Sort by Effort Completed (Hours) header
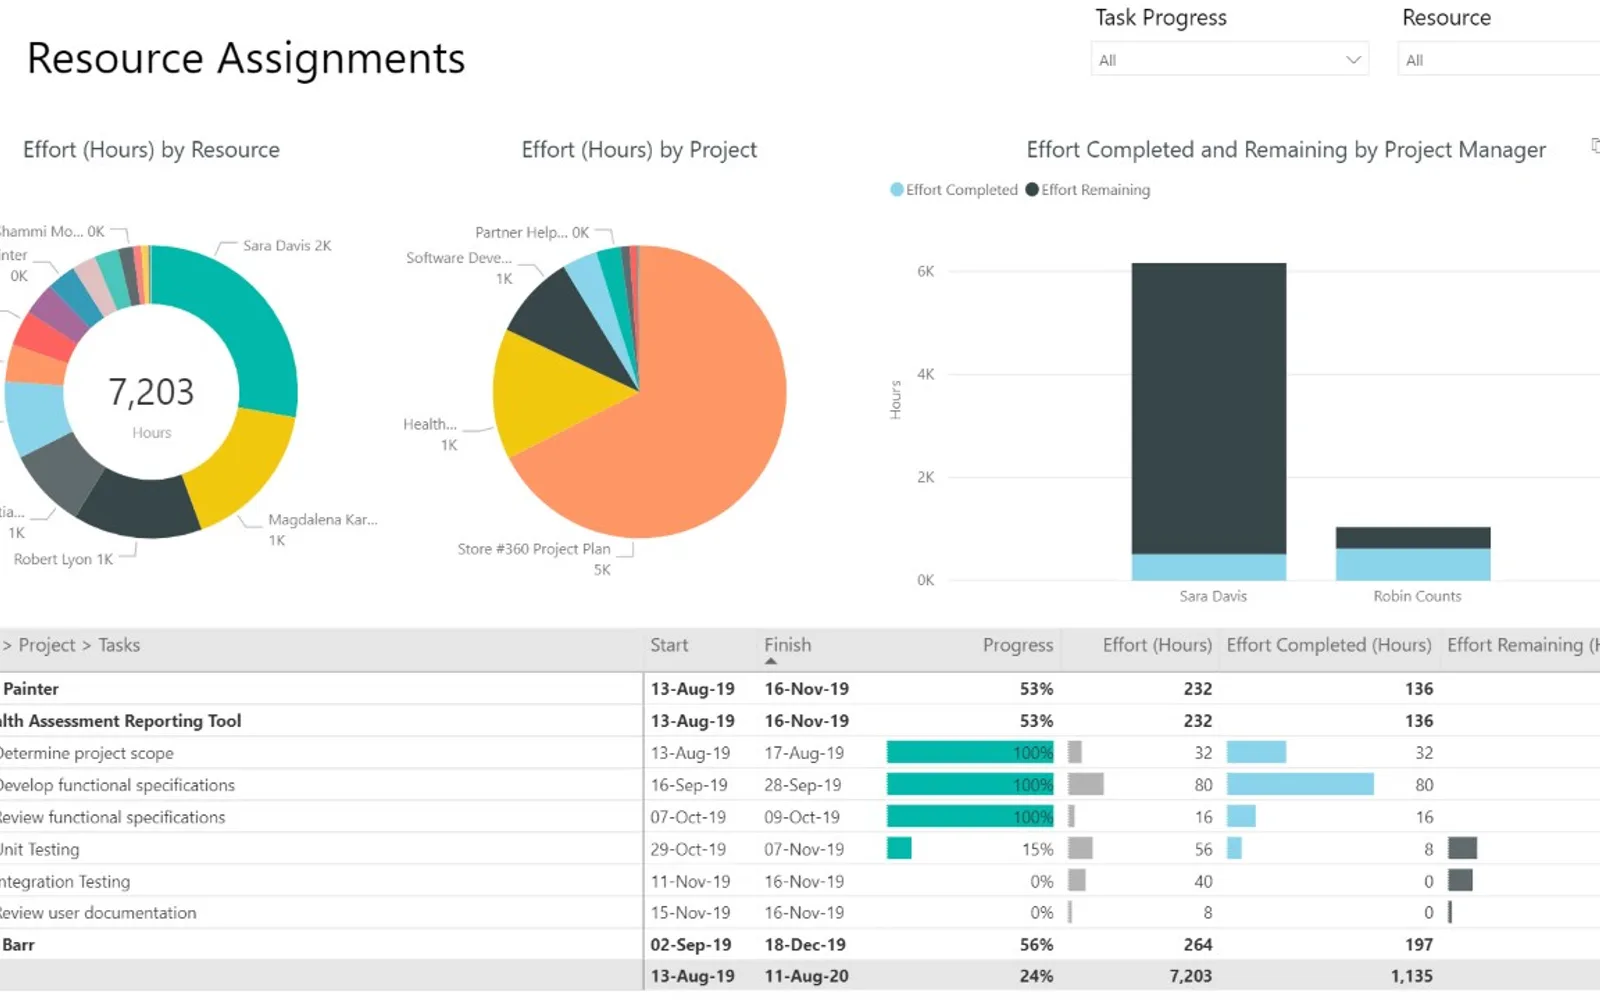Screen dimensions: 1600x1000 point(1329,645)
